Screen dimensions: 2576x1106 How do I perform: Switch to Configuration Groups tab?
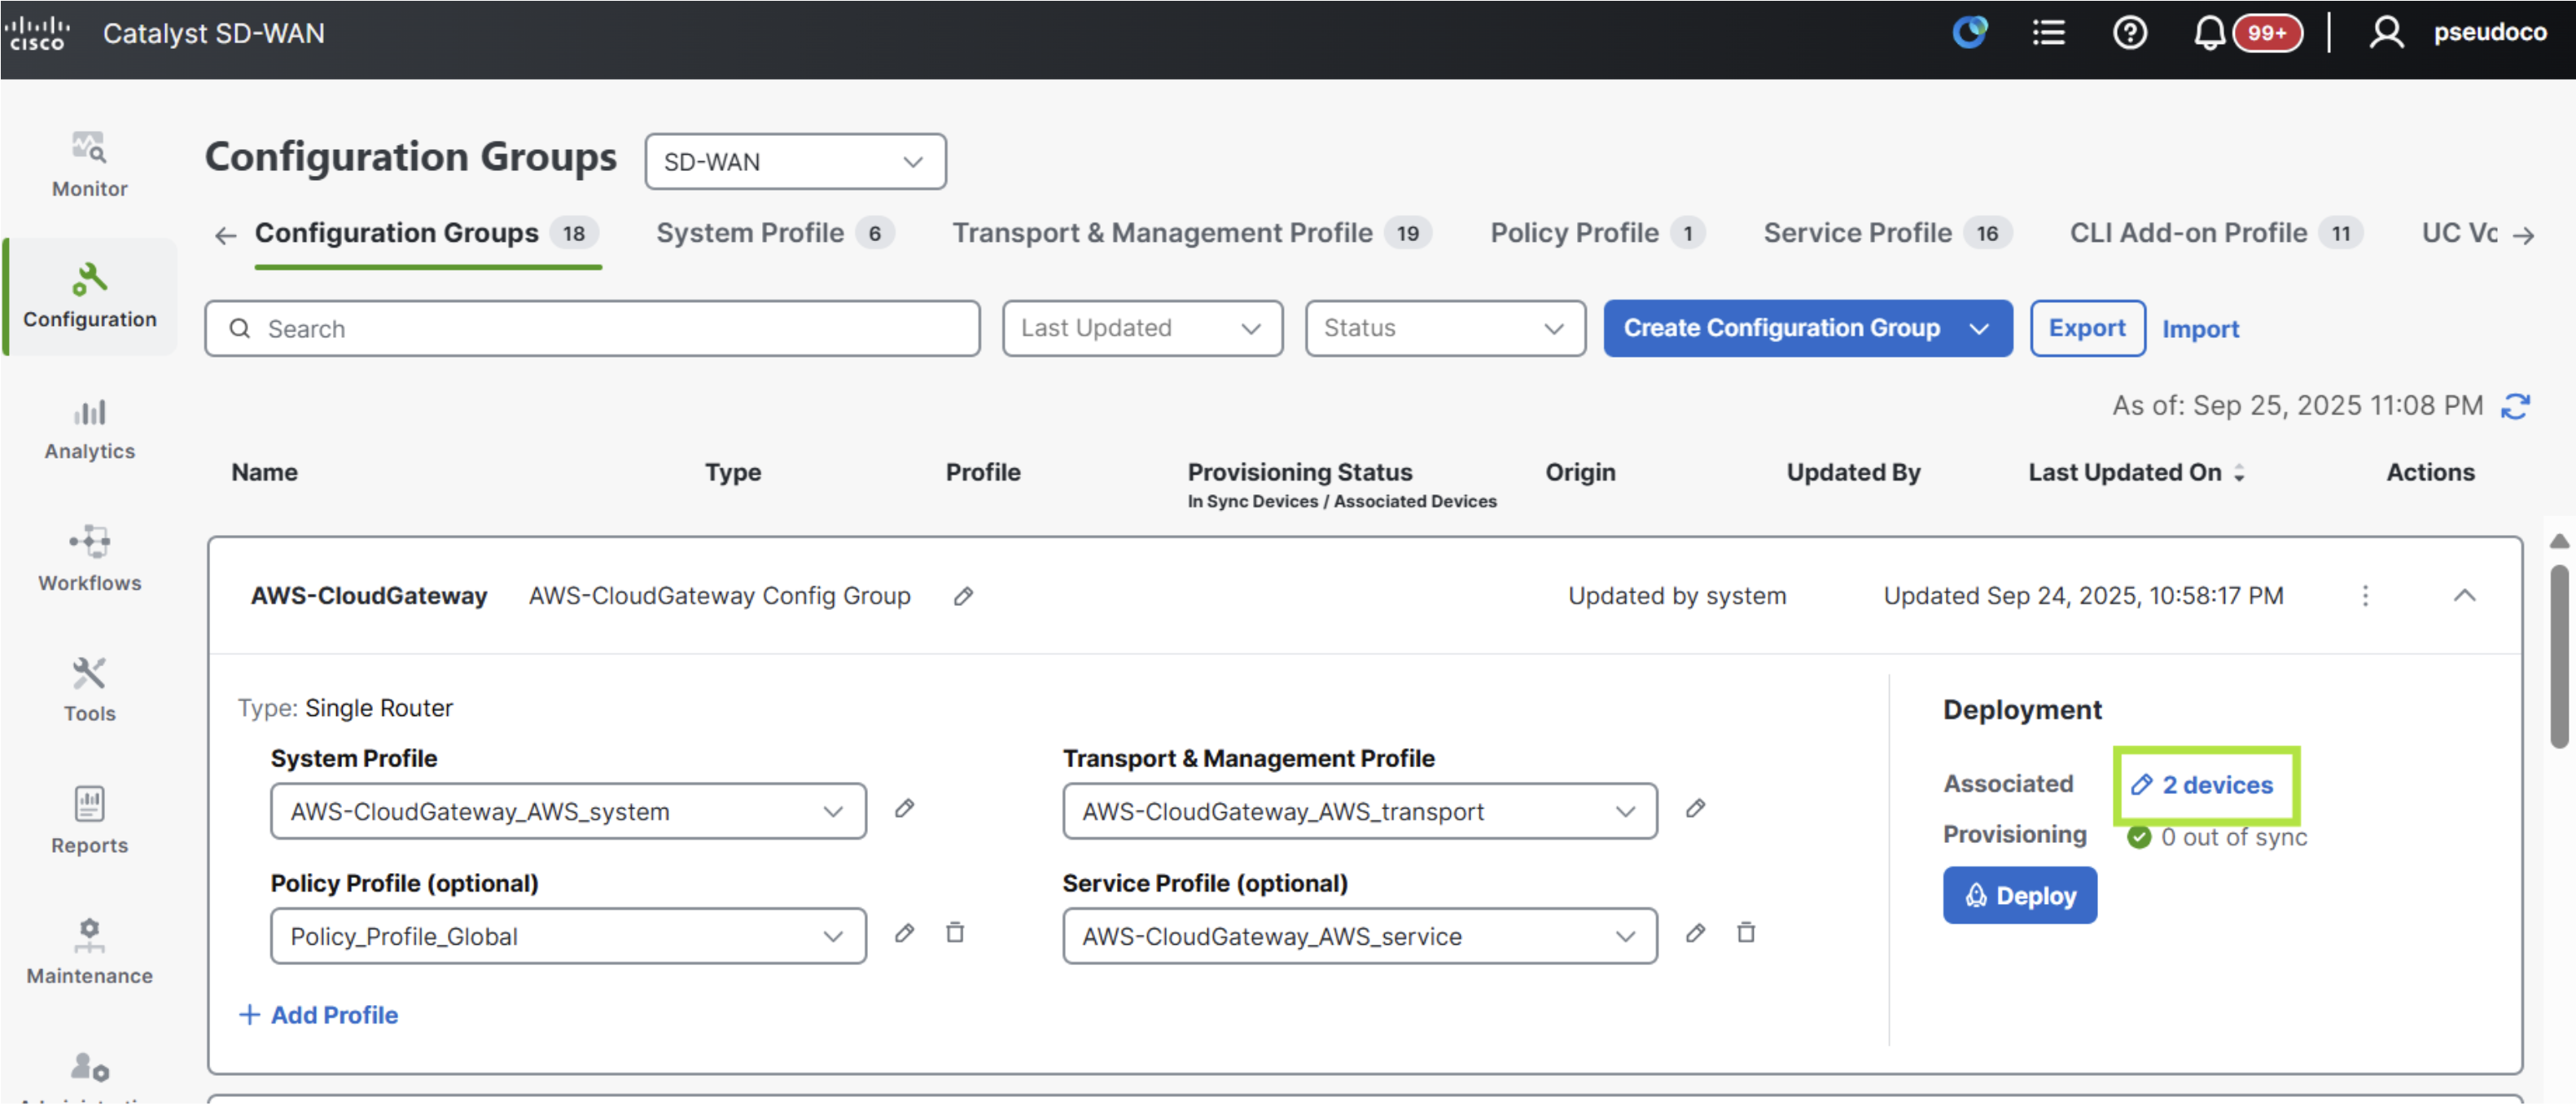427,234
